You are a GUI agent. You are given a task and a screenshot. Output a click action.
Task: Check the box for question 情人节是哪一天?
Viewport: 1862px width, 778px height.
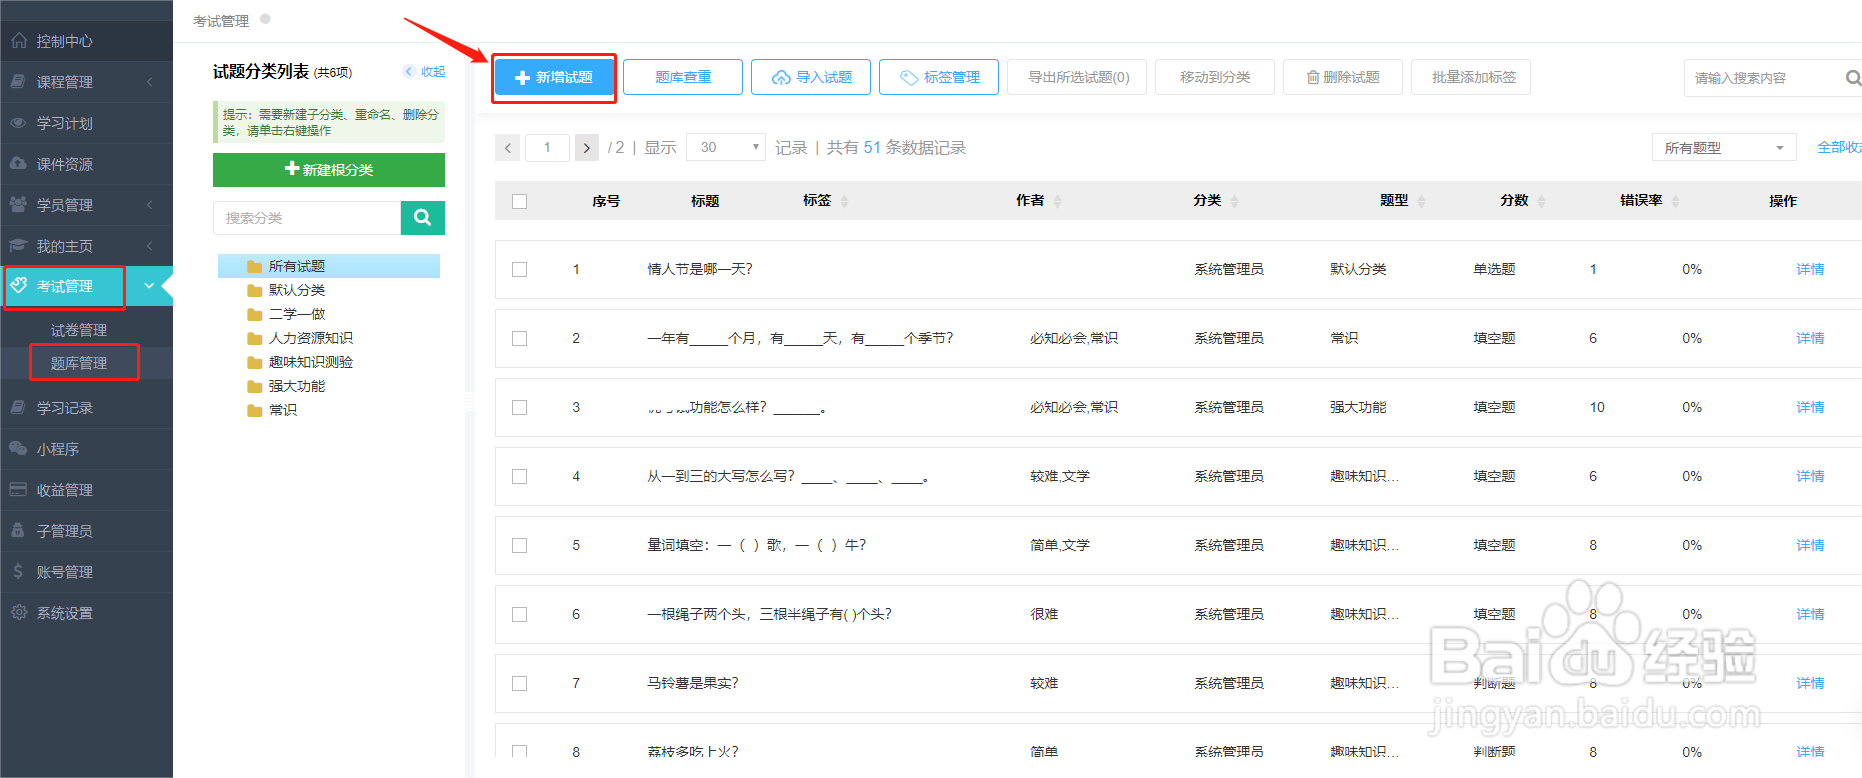[519, 269]
